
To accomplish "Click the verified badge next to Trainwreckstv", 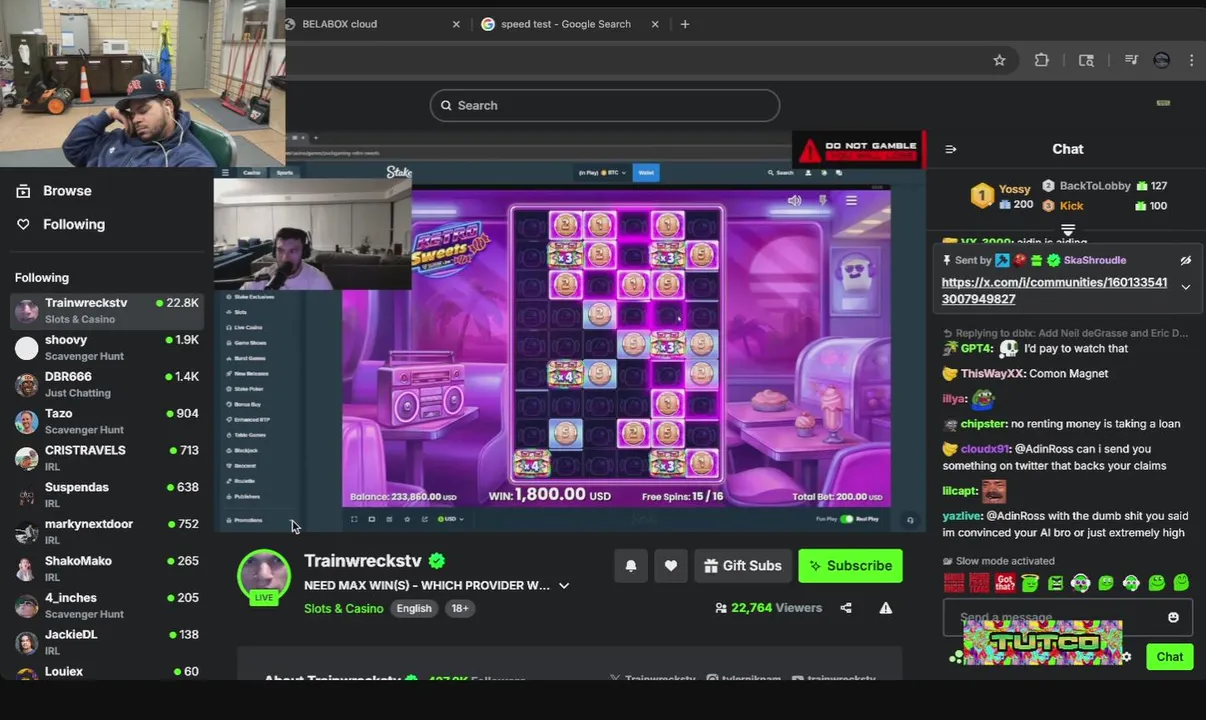I will (437, 561).
